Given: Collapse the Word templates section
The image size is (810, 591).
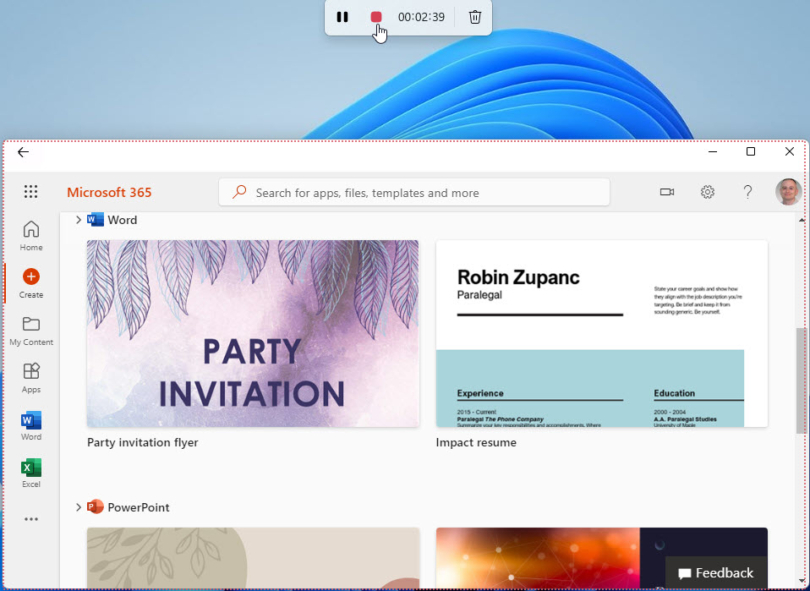Looking at the screenshot, I should [x=79, y=219].
